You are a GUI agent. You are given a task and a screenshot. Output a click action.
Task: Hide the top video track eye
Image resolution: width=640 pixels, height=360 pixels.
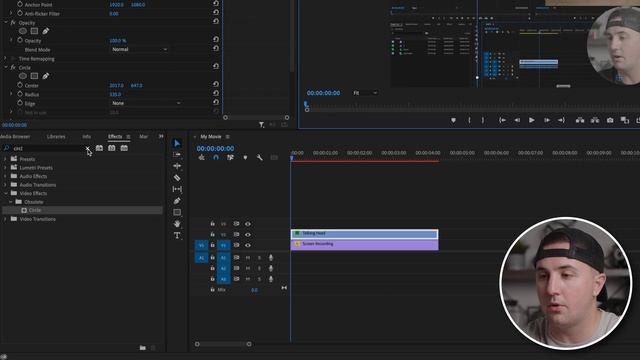(x=248, y=224)
